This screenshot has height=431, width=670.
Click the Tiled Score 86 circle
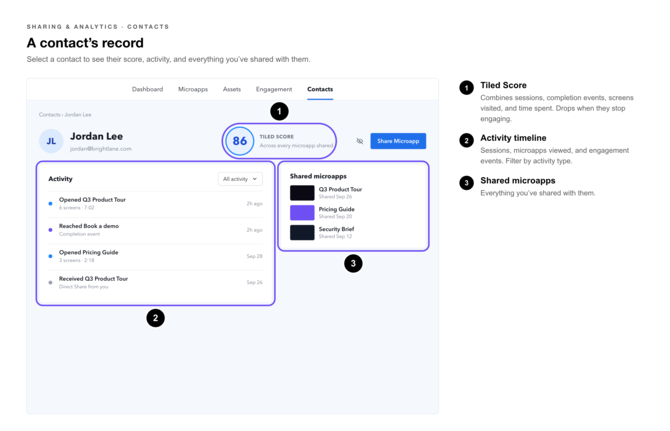tap(240, 141)
